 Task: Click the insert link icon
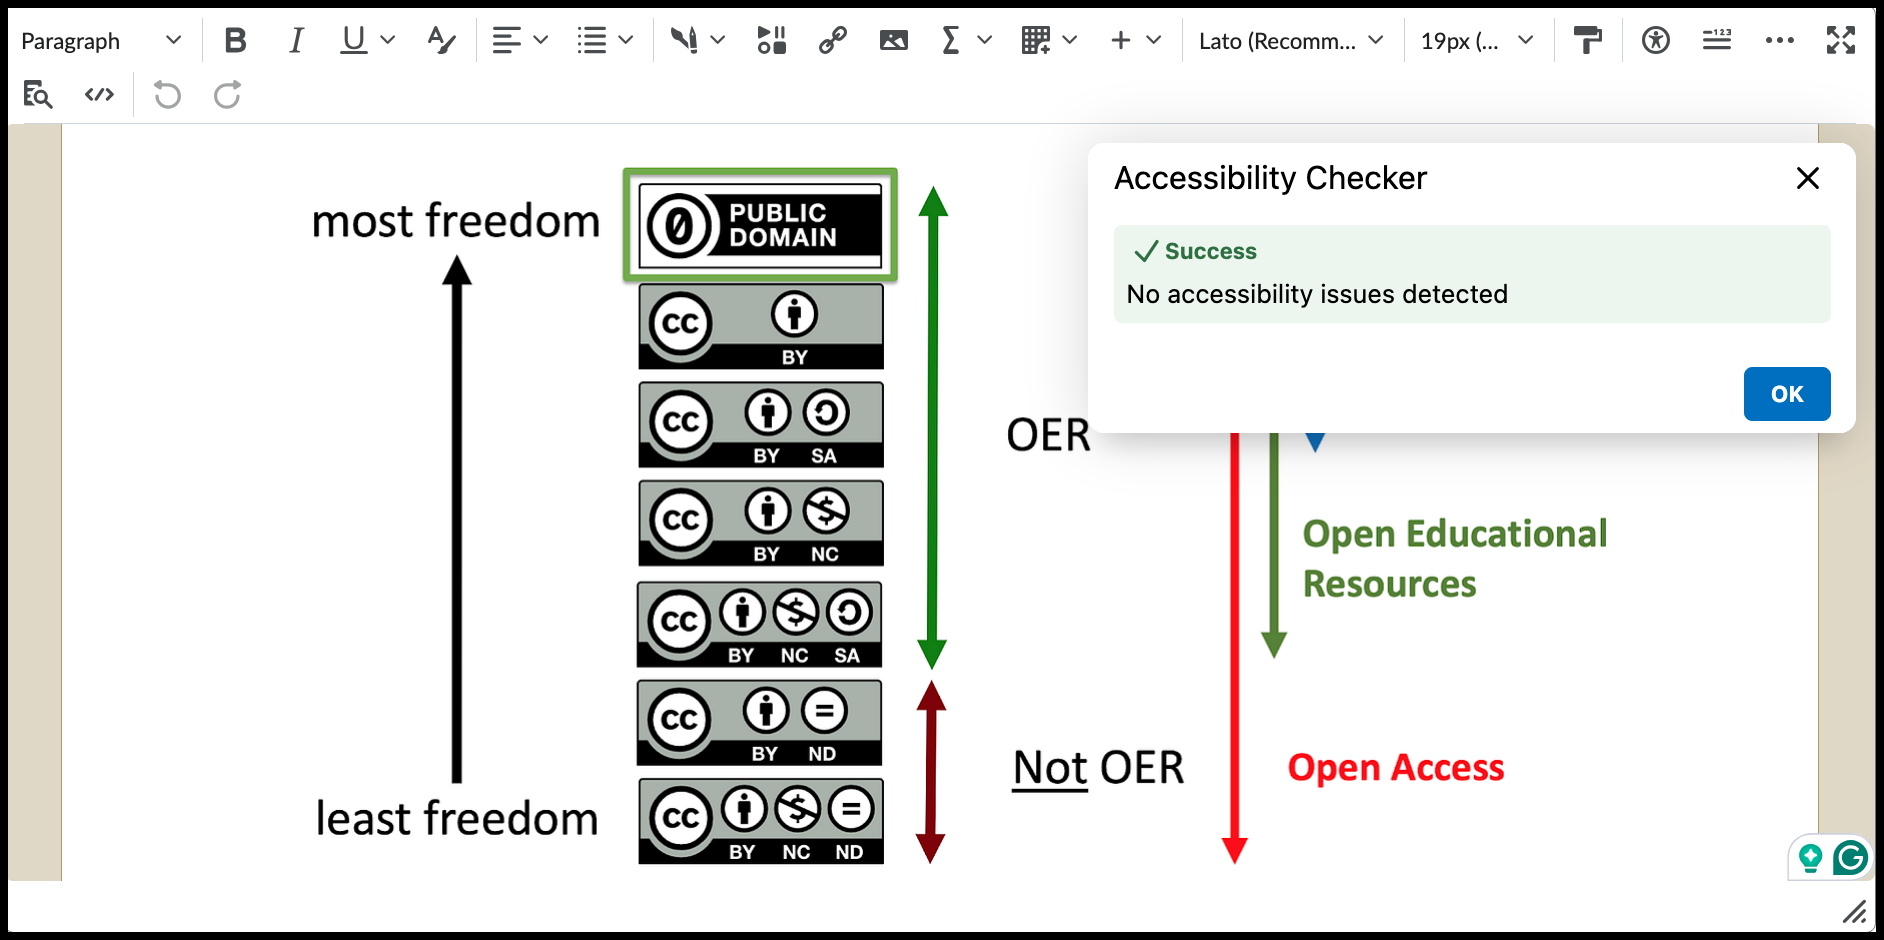[832, 41]
